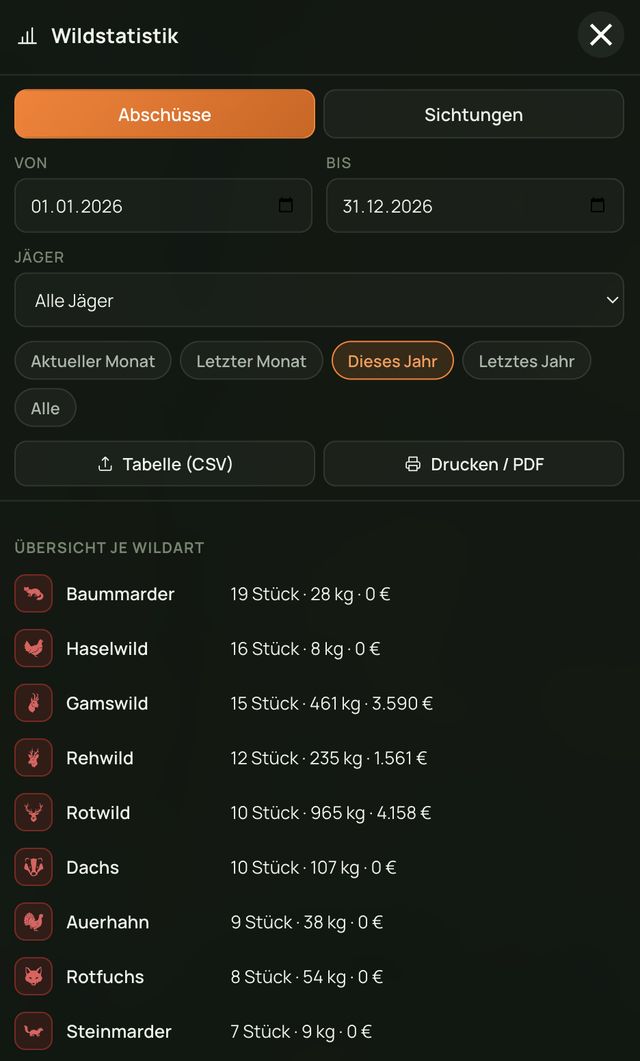Screen dimensions: 640x1061
Task: Toggle the Dieses Jahr filter chip
Action: (392, 361)
